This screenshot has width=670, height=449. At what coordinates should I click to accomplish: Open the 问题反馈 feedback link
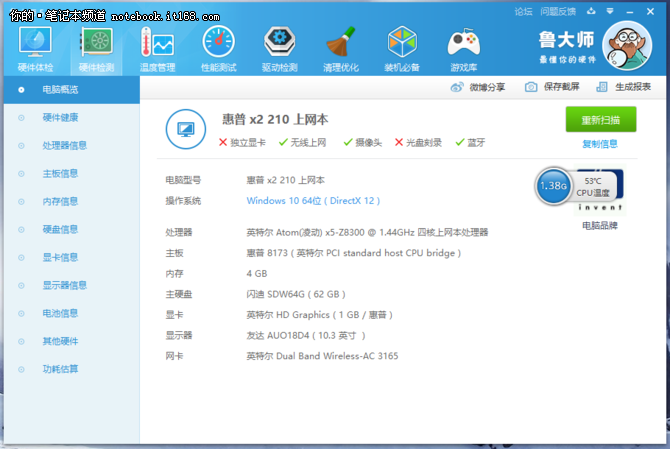pos(558,12)
